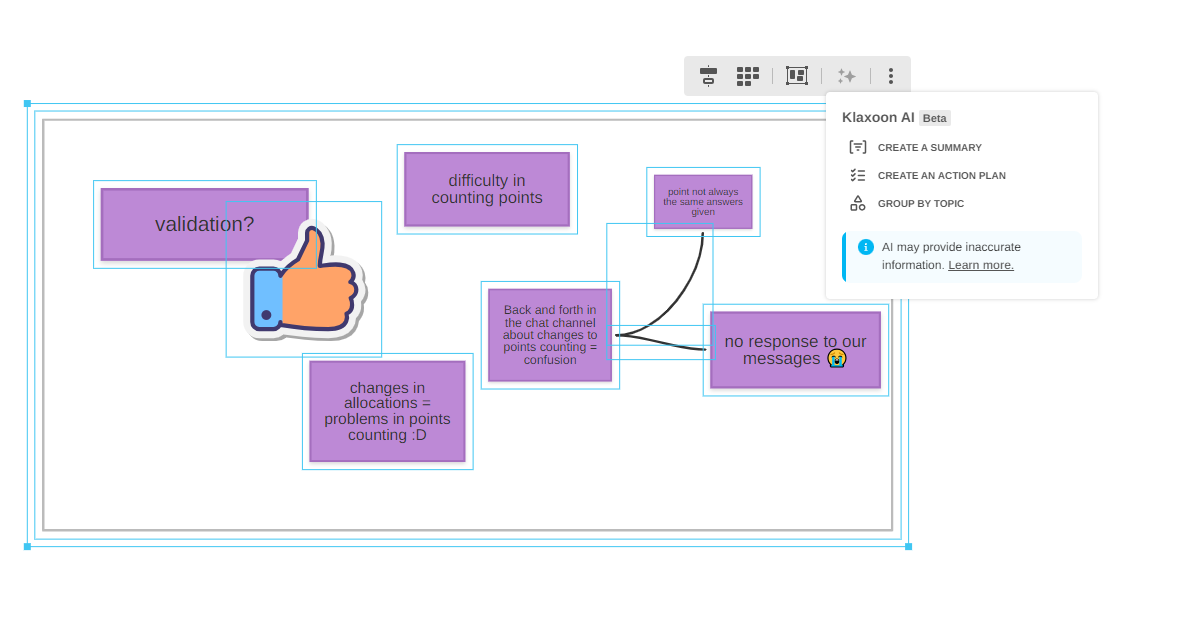The image size is (1178, 625).
Task: Click the frame layout toolbar icon
Action: (796, 76)
